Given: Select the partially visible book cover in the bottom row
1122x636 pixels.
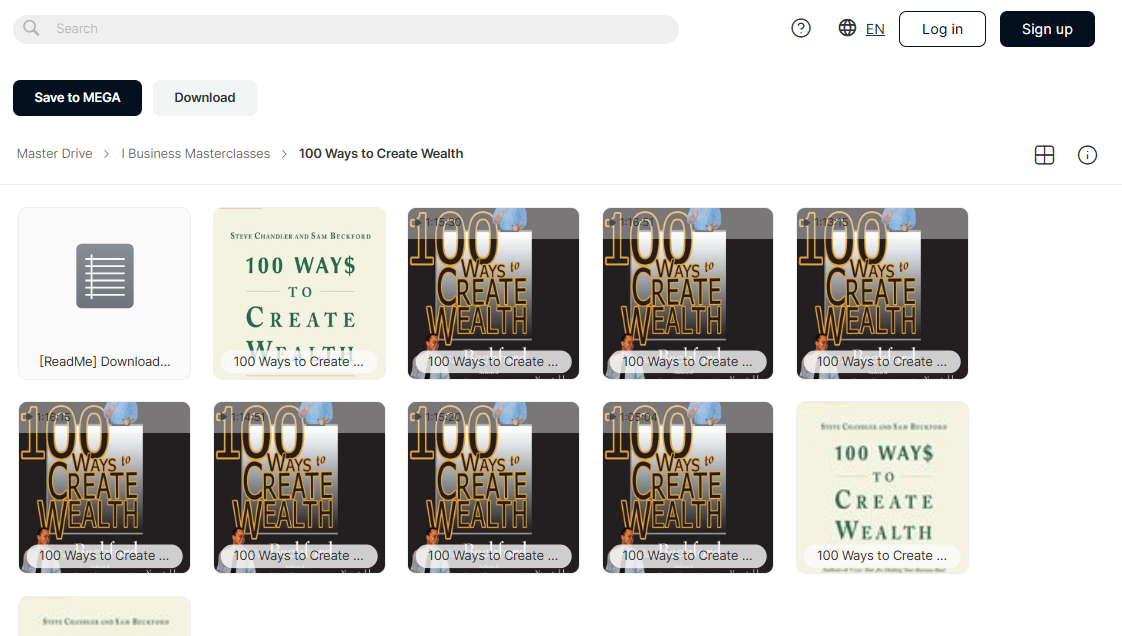Looking at the screenshot, I should pyautogui.click(x=104, y=616).
